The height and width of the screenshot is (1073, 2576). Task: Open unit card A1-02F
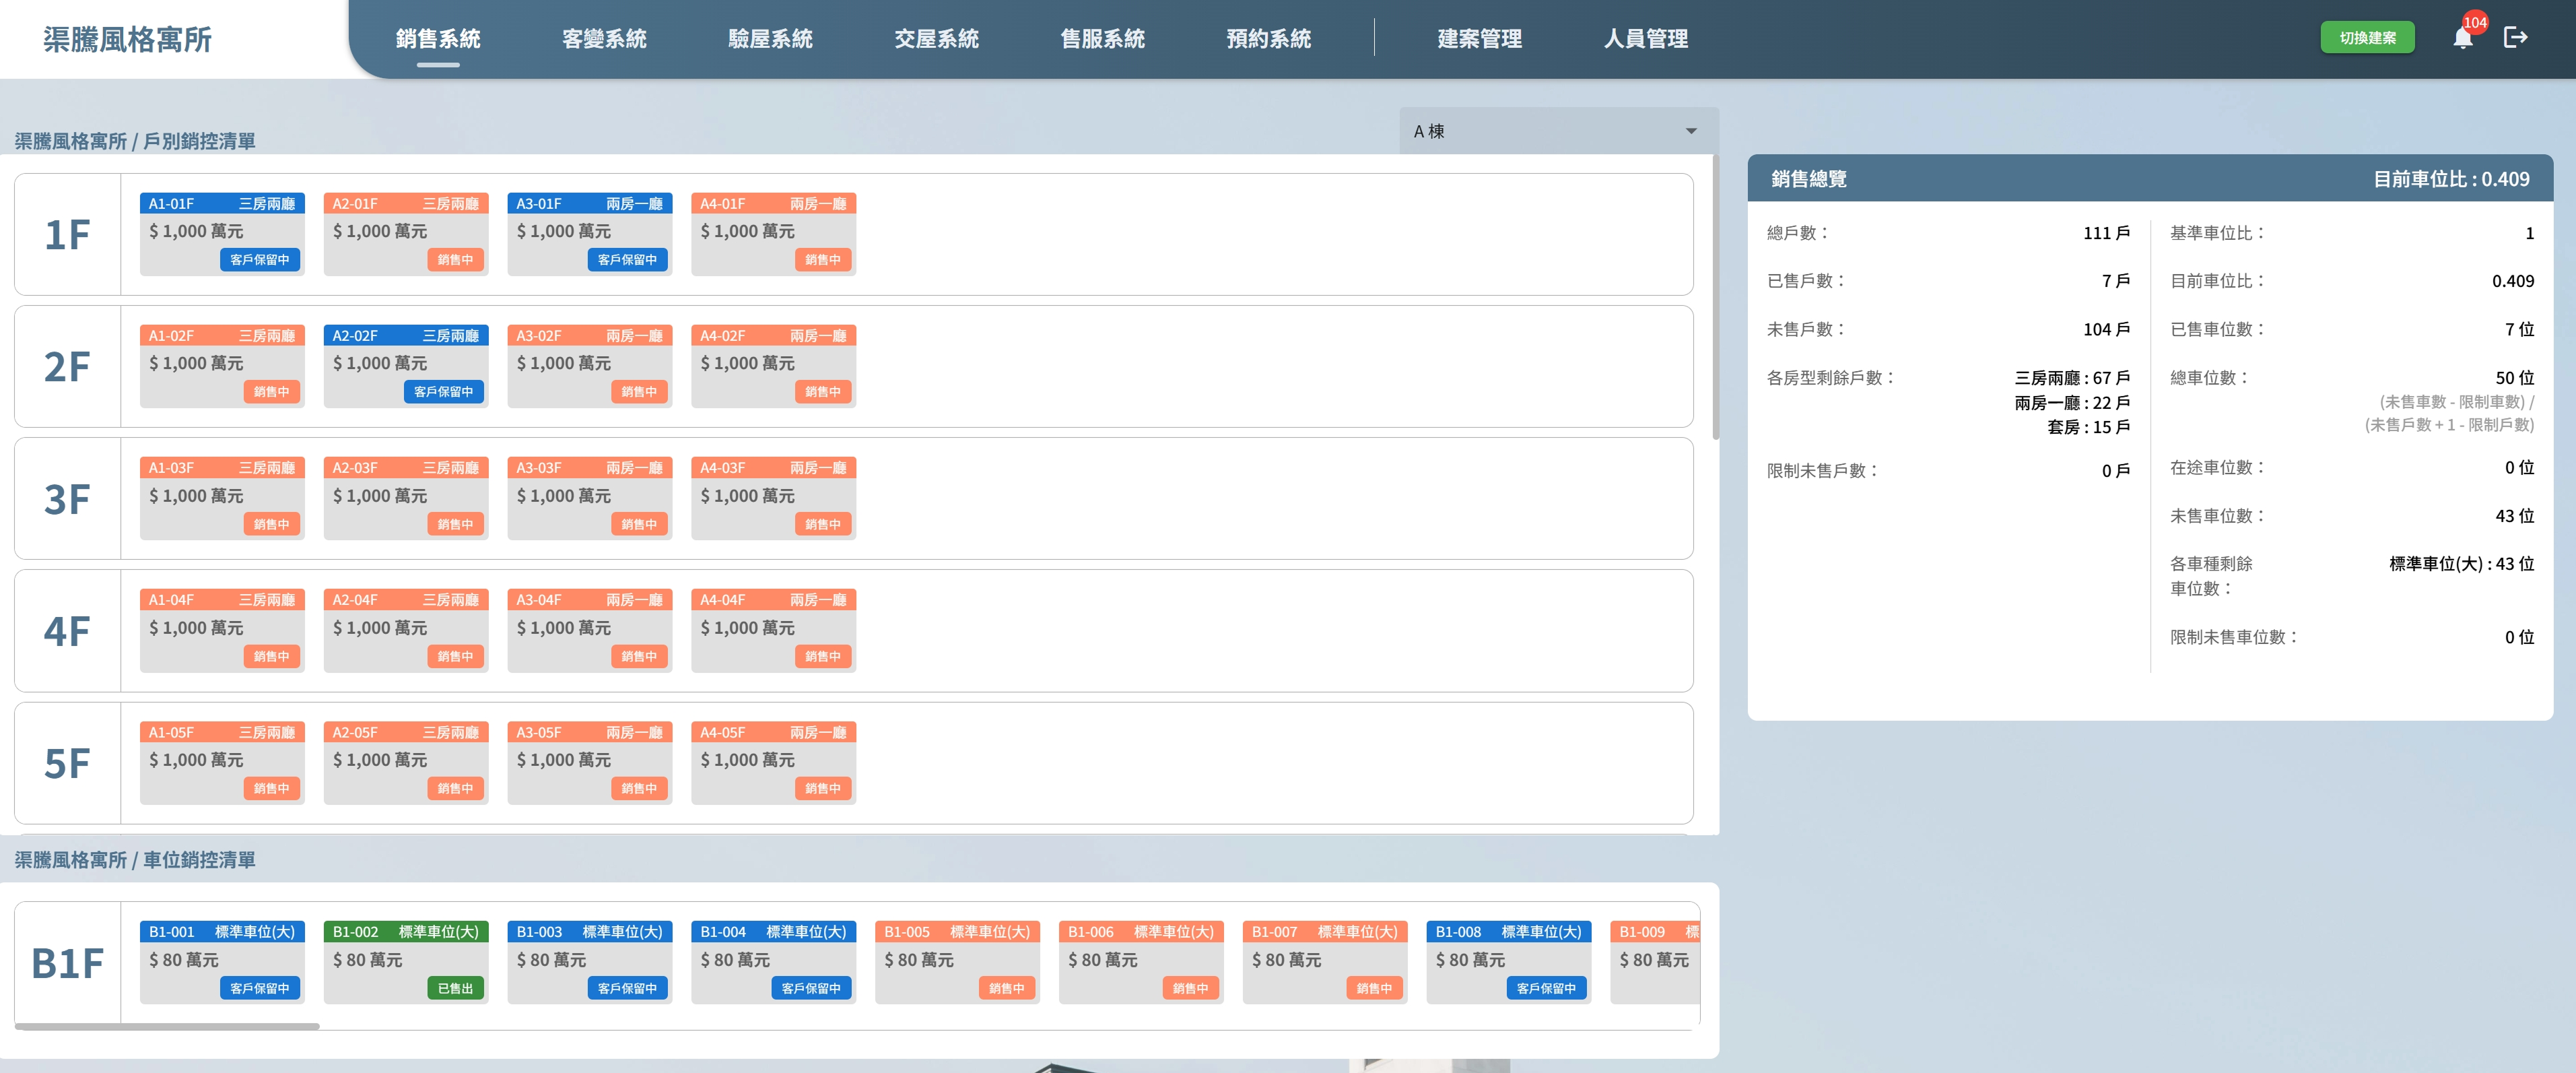pos(222,366)
